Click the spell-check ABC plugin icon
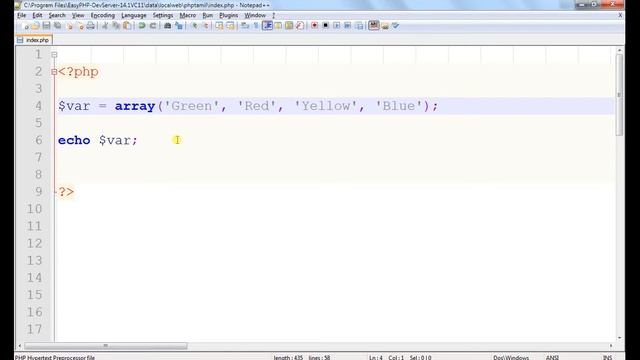The image size is (640, 360). 374,26
